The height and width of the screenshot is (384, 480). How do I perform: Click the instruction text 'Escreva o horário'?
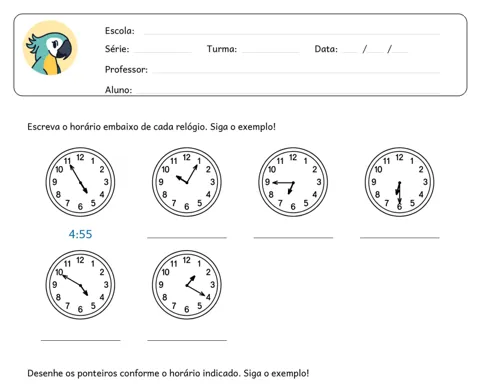coord(64,127)
